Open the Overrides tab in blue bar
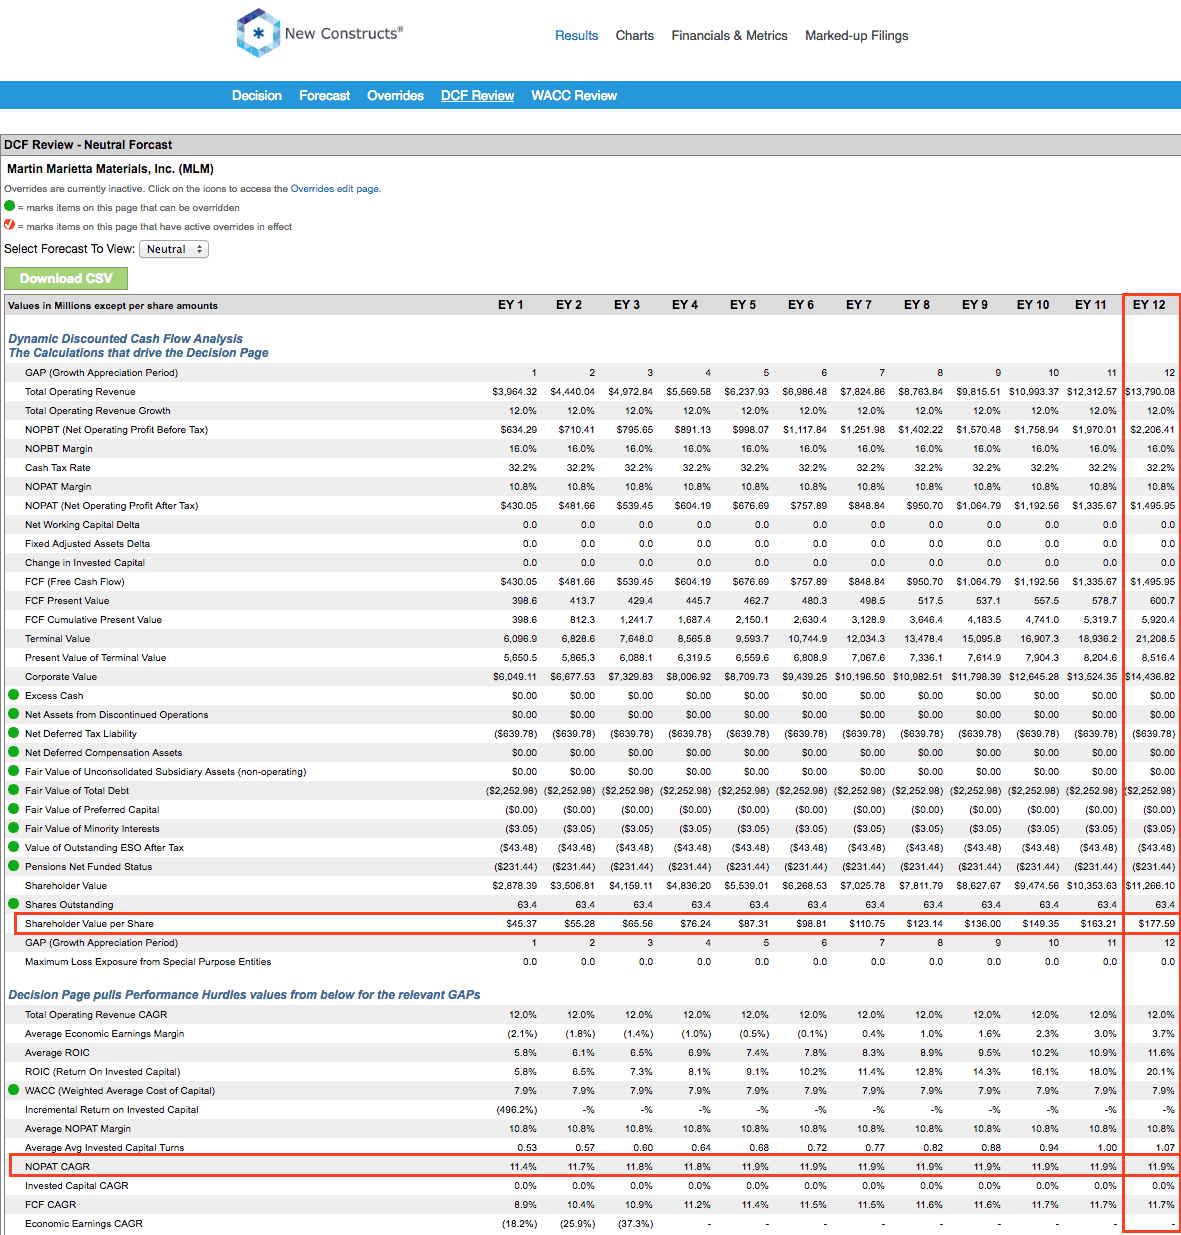 396,96
